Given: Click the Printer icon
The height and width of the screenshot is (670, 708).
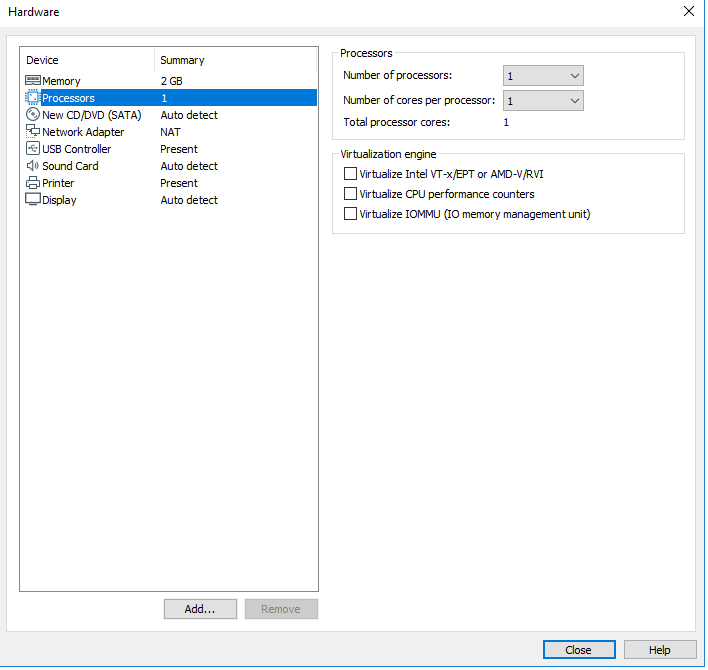Looking at the screenshot, I should (x=33, y=183).
